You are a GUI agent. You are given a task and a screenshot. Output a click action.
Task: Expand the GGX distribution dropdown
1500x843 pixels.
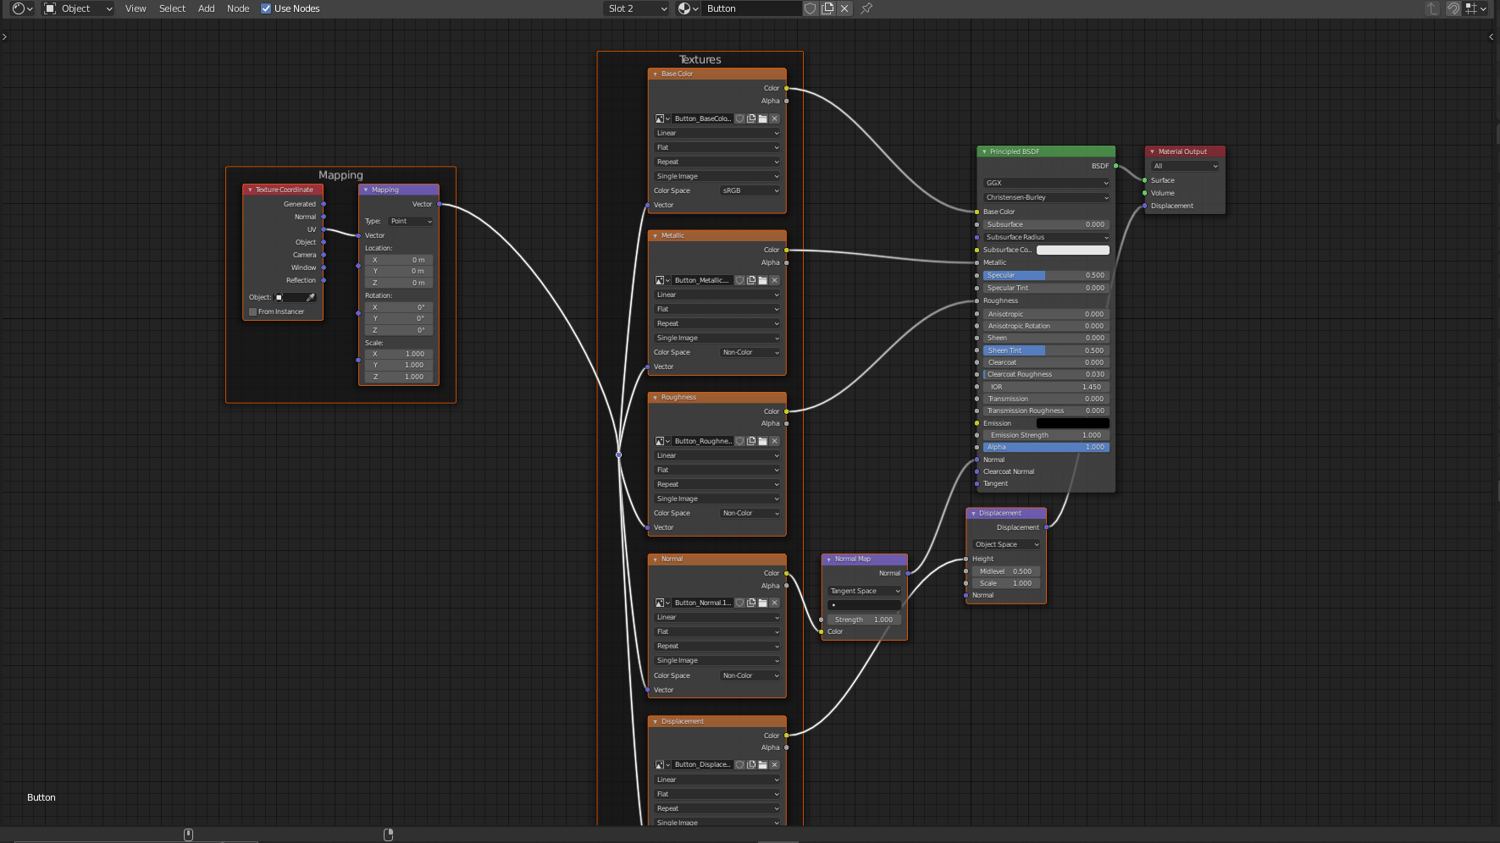(x=1045, y=183)
